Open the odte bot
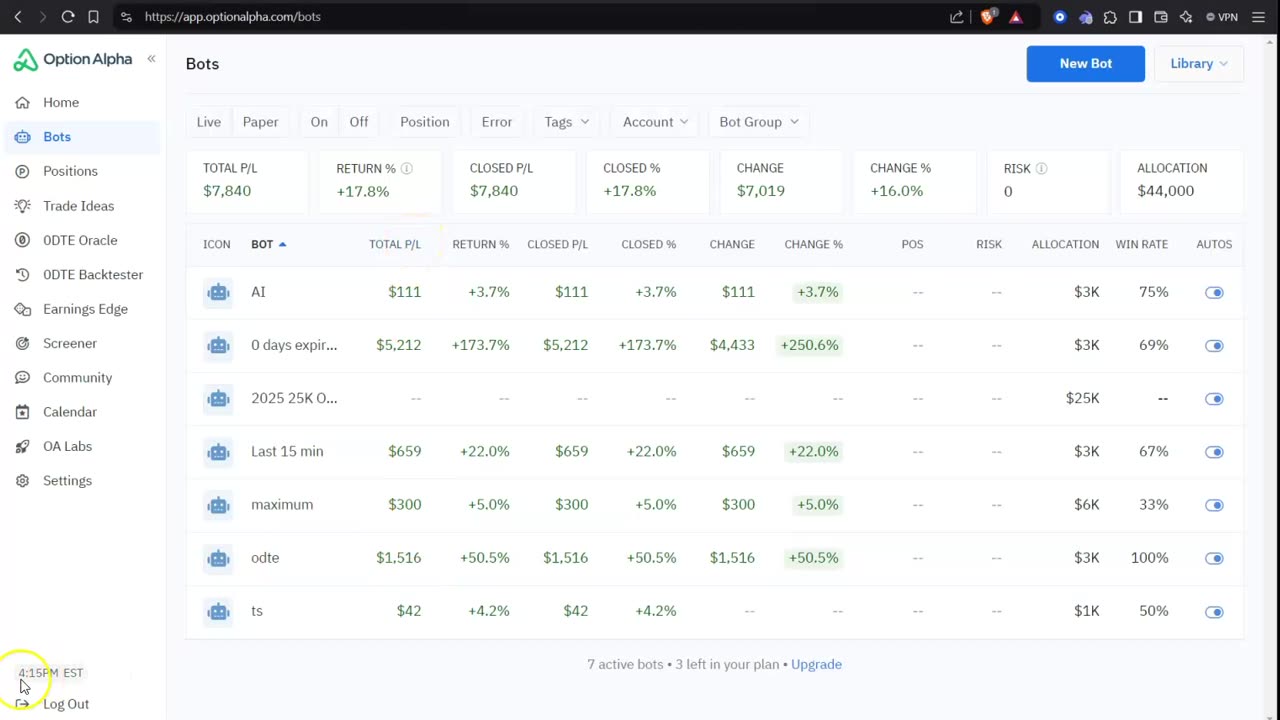Screen dimensions: 1280x720 pos(265,558)
